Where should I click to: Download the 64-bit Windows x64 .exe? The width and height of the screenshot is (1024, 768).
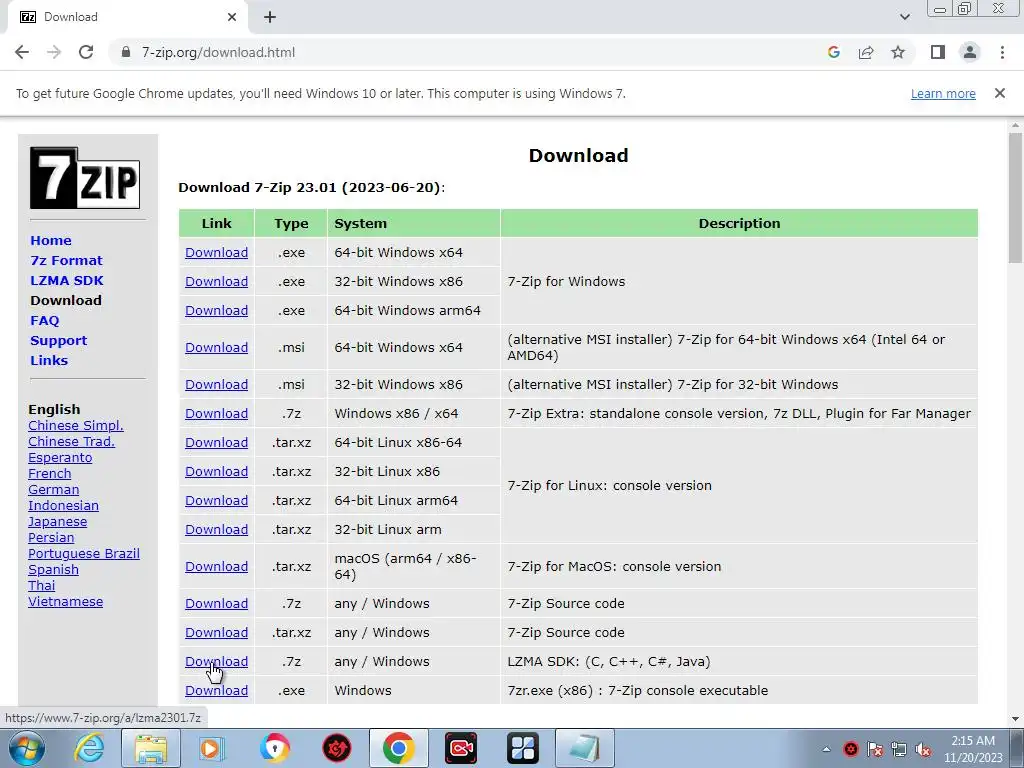216,253
